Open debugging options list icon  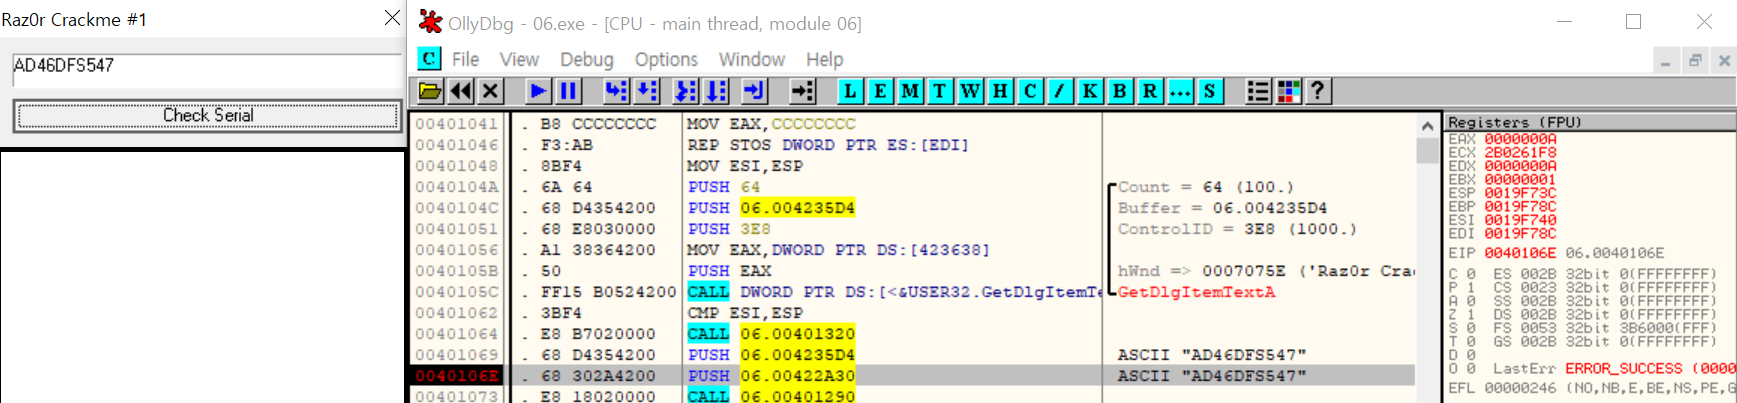tap(1258, 92)
